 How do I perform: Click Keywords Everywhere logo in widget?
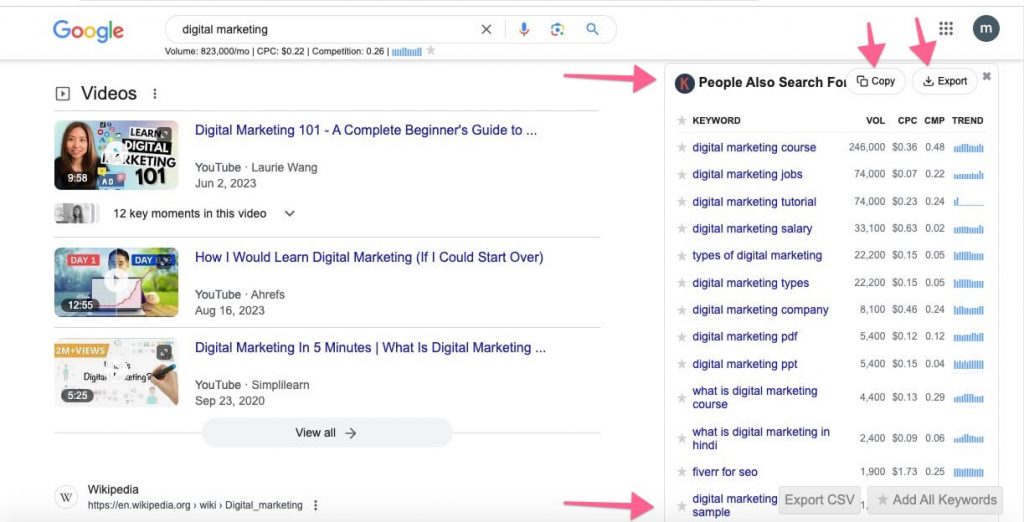[684, 83]
